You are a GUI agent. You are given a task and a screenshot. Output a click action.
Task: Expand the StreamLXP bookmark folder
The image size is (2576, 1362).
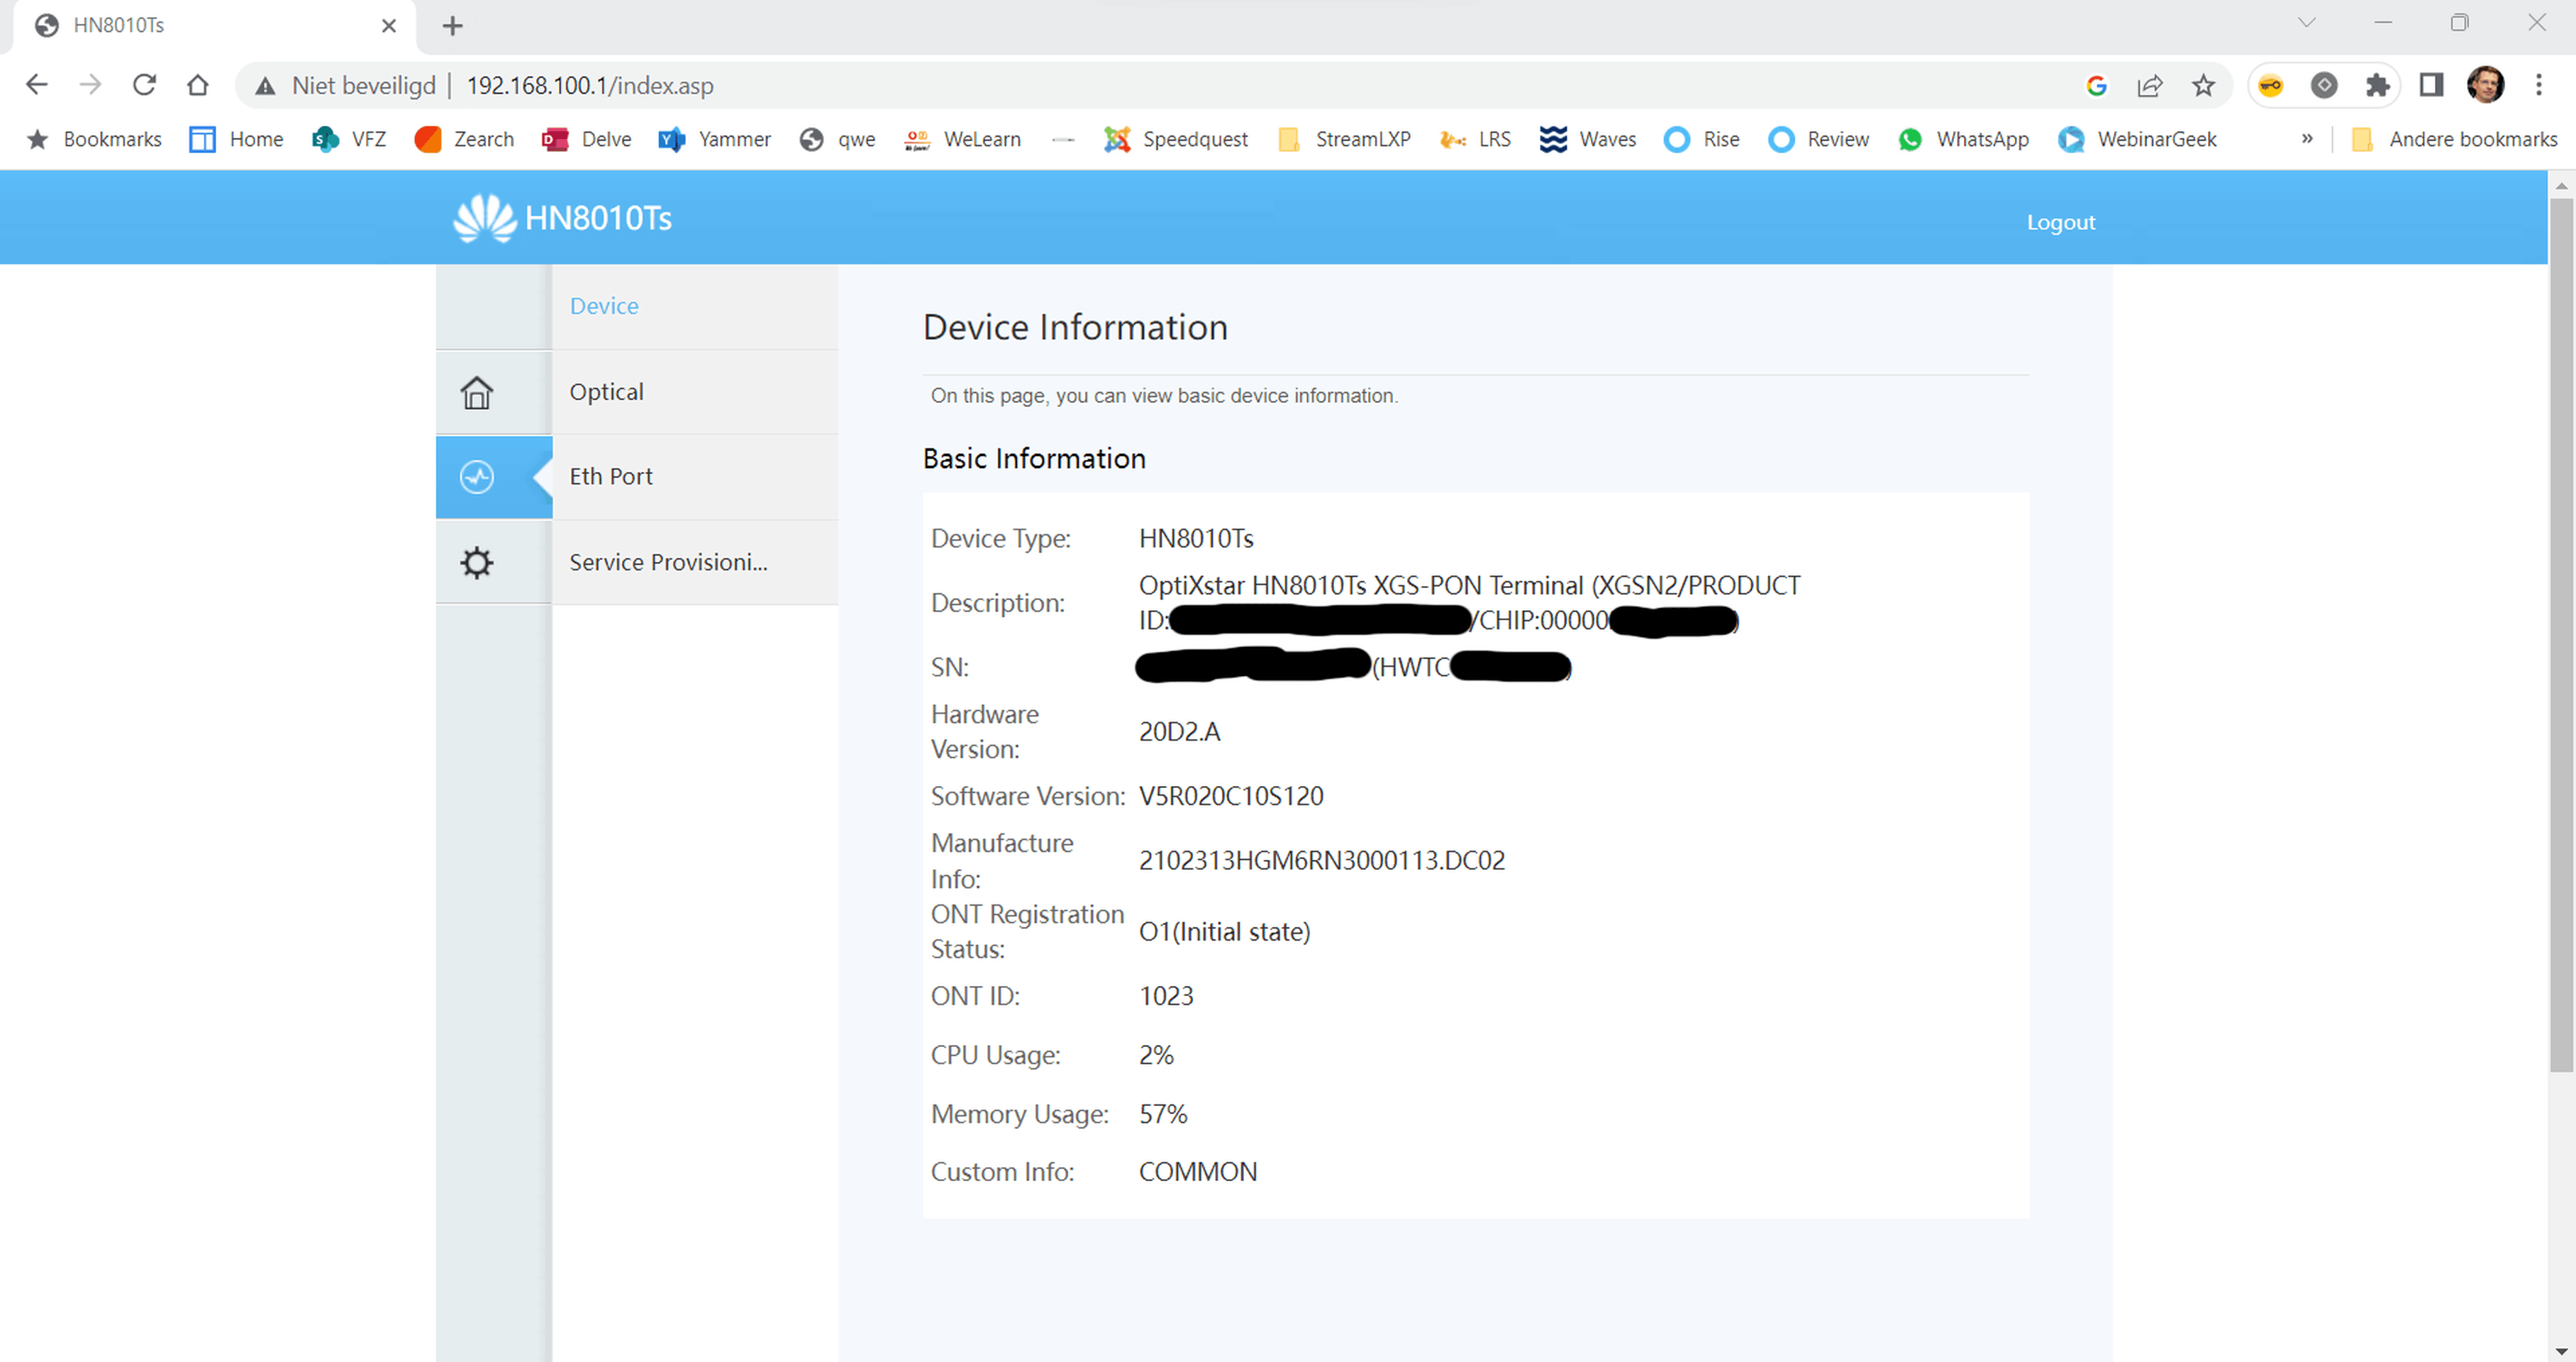pos(1344,139)
